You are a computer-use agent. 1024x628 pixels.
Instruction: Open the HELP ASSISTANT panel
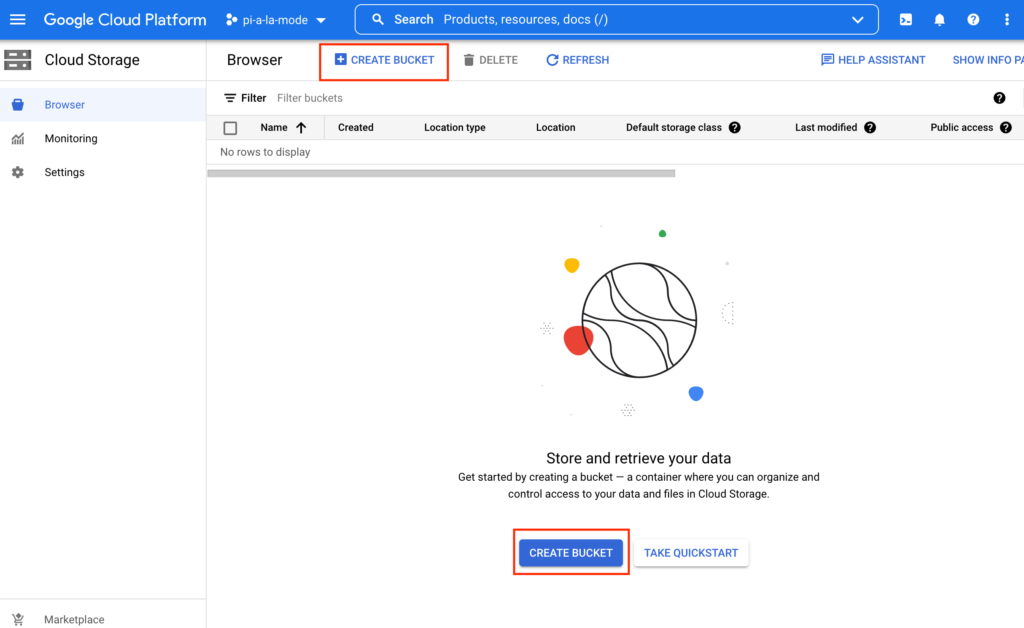[x=872, y=60]
